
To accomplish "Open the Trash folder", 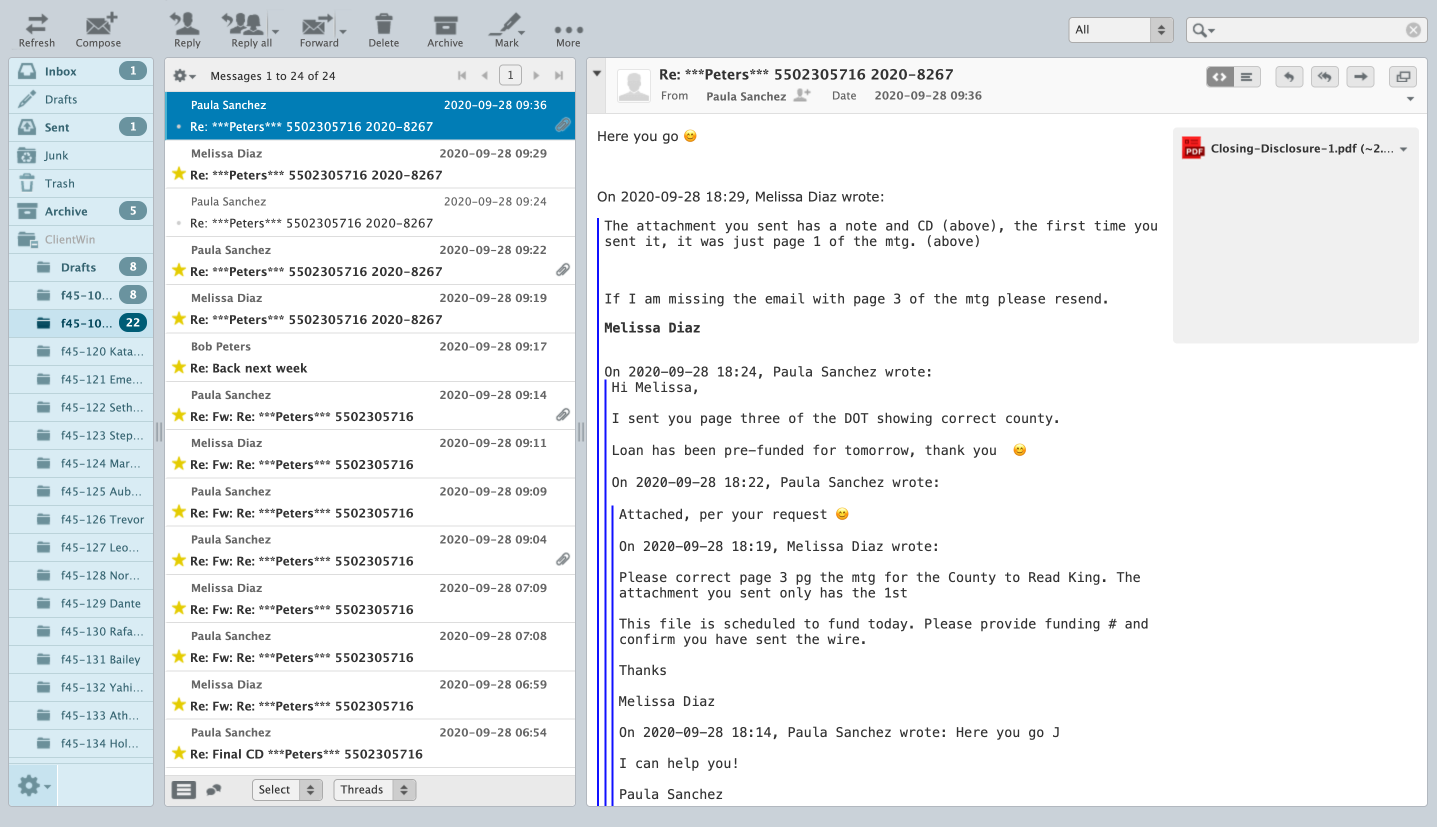I will point(60,184).
